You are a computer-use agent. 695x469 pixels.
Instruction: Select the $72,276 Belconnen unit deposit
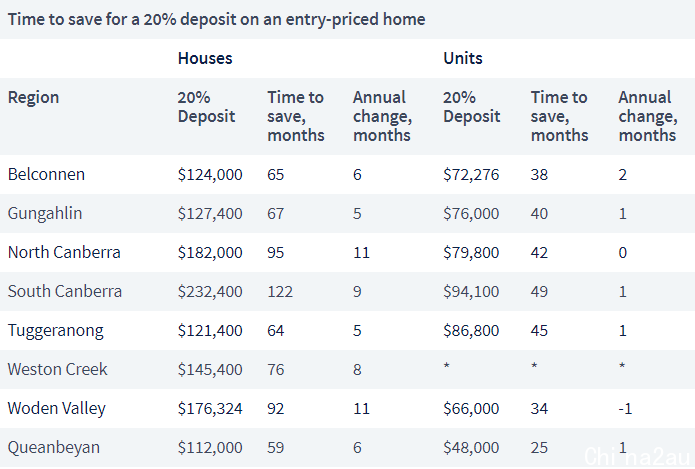tap(471, 175)
